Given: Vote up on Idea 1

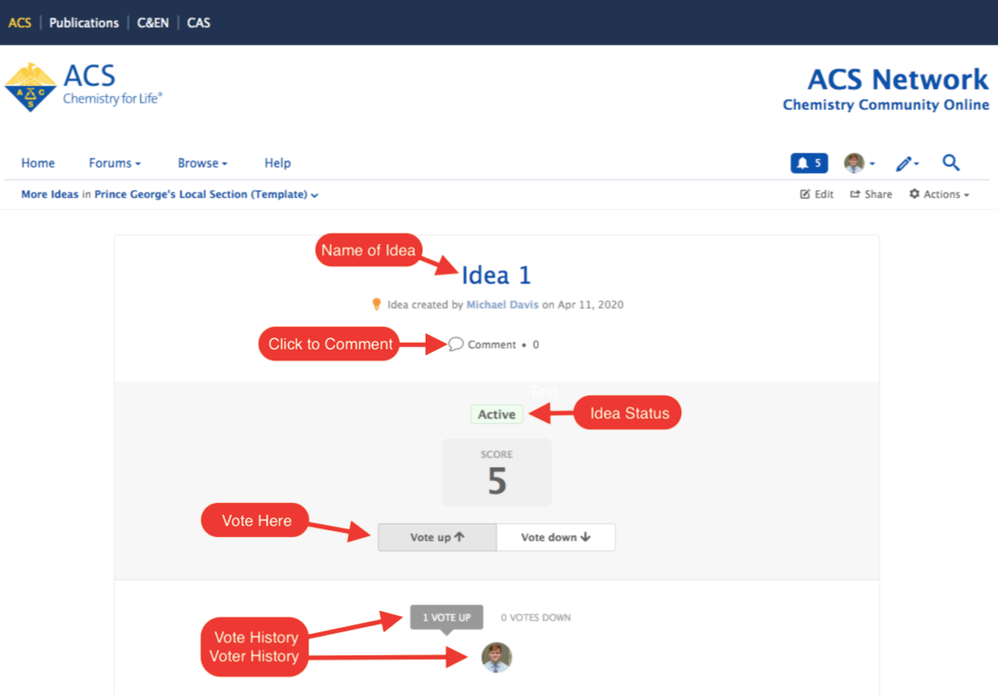Looking at the screenshot, I should [x=437, y=537].
